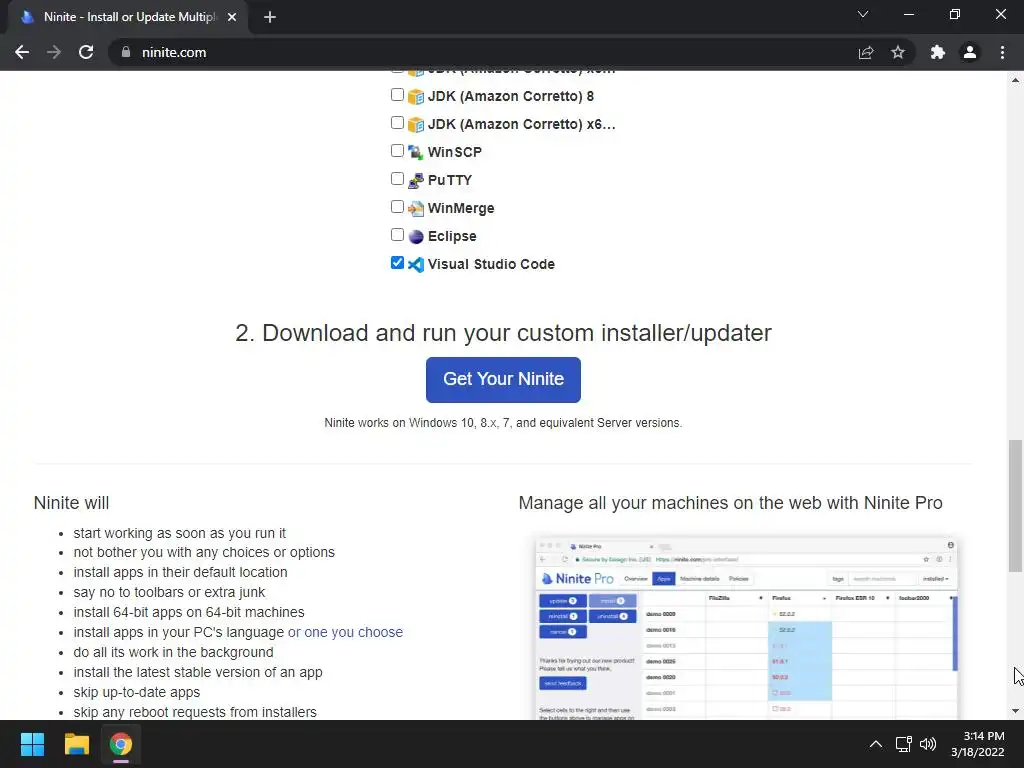1024x768 pixels.
Task: Click the page vertical scrollbar thumb
Action: click(x=1015, y=506)
